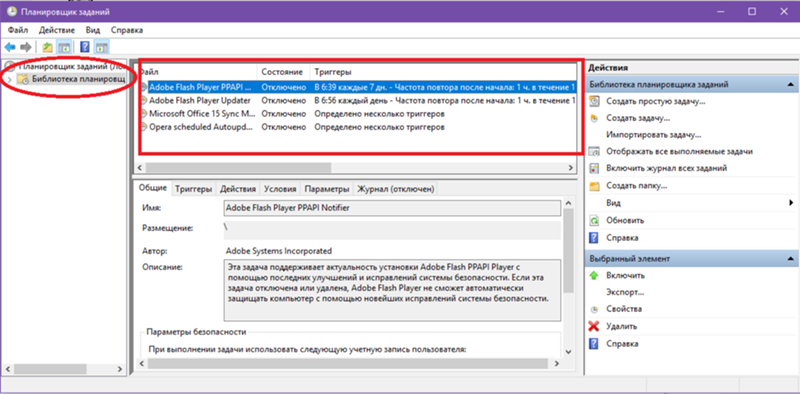Click Создать задачу... action
The image size is (800, 394).
(x=638, y=118)
